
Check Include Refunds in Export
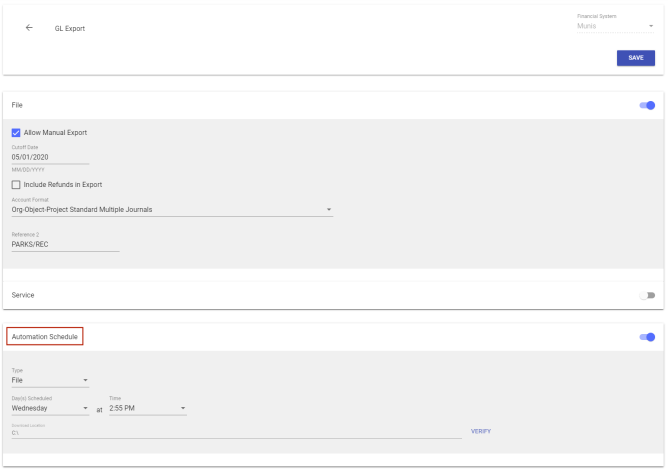coord(16,185)
